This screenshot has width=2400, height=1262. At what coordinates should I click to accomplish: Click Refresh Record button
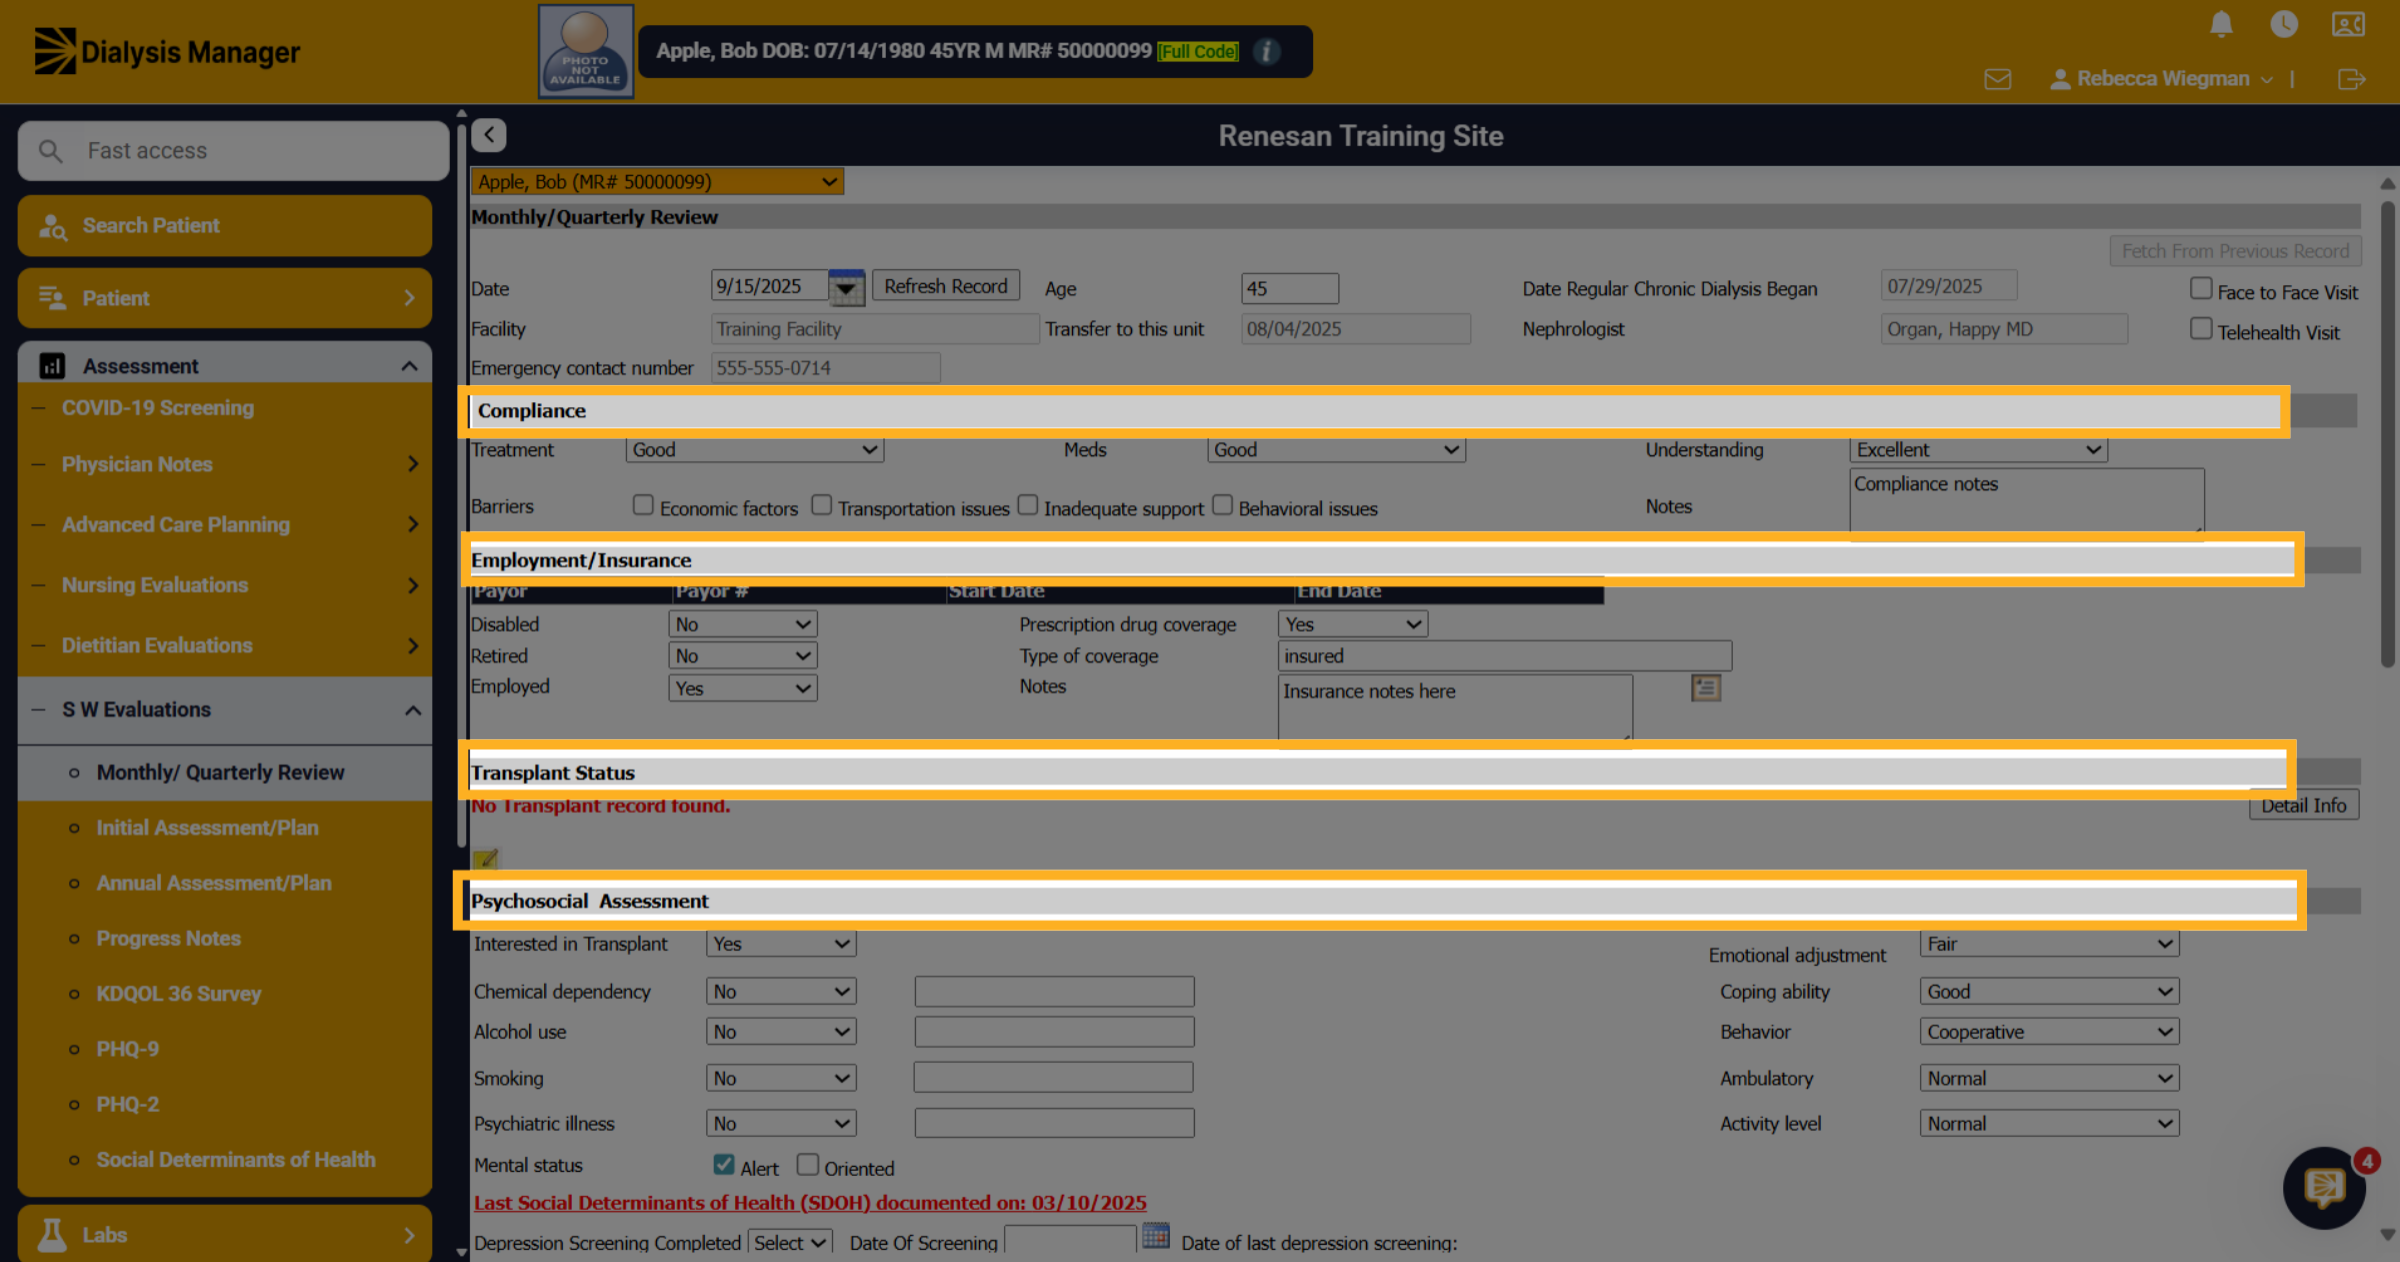coord(946,286)
